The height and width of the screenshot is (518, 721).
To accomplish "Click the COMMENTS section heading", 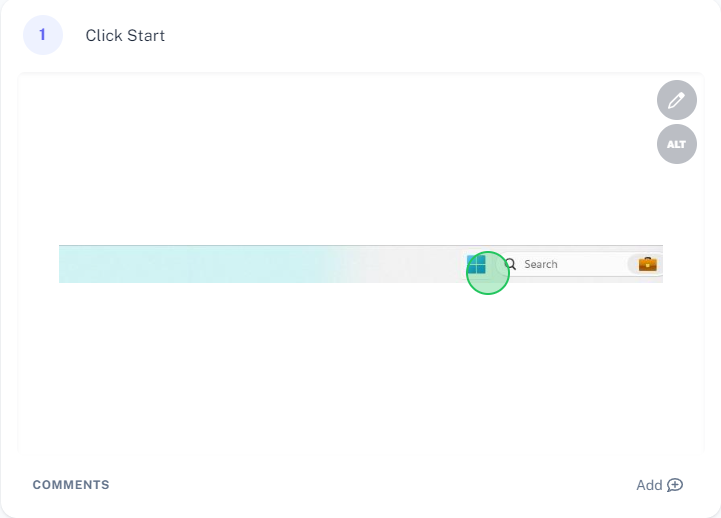I will tap(71, 485).
